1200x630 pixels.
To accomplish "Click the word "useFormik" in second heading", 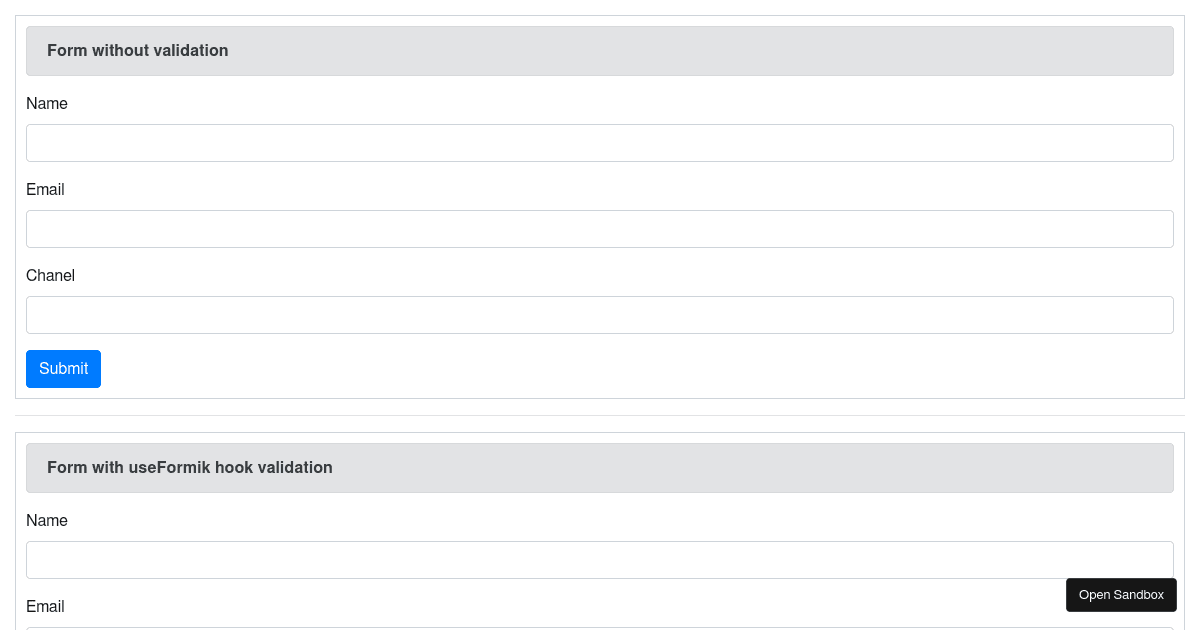I will pyautogui.click(x=166, y=468).
